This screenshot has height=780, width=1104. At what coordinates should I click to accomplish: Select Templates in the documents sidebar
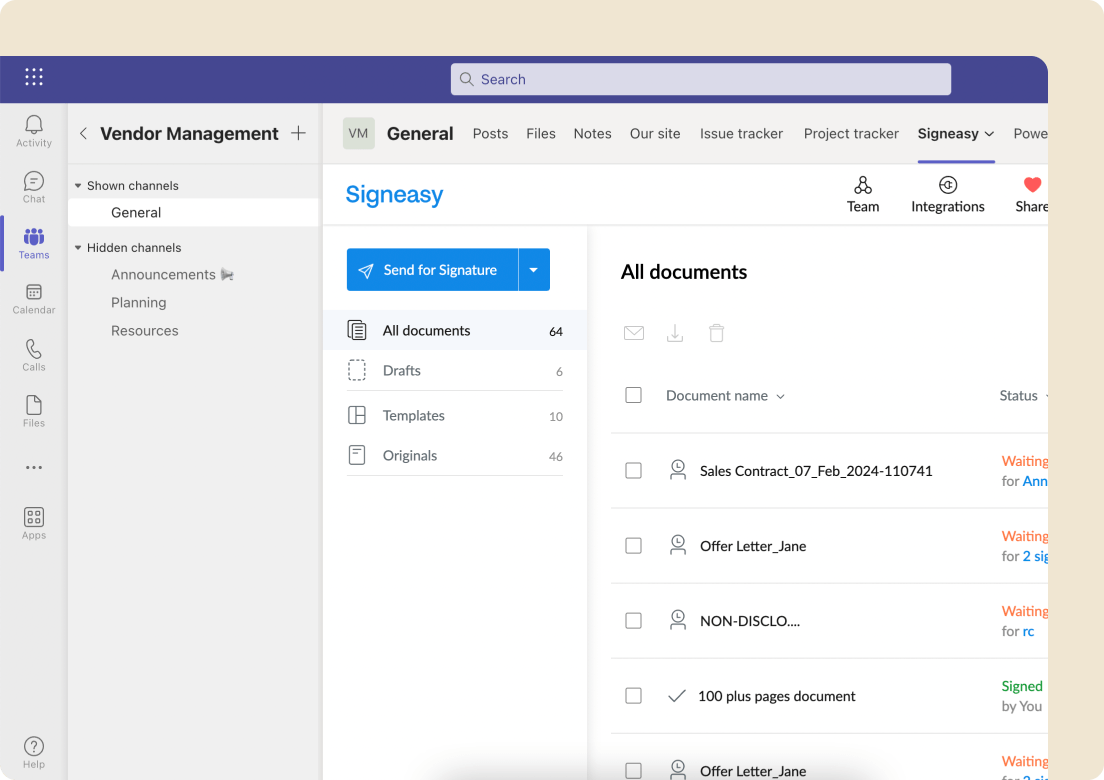(414, 415)
